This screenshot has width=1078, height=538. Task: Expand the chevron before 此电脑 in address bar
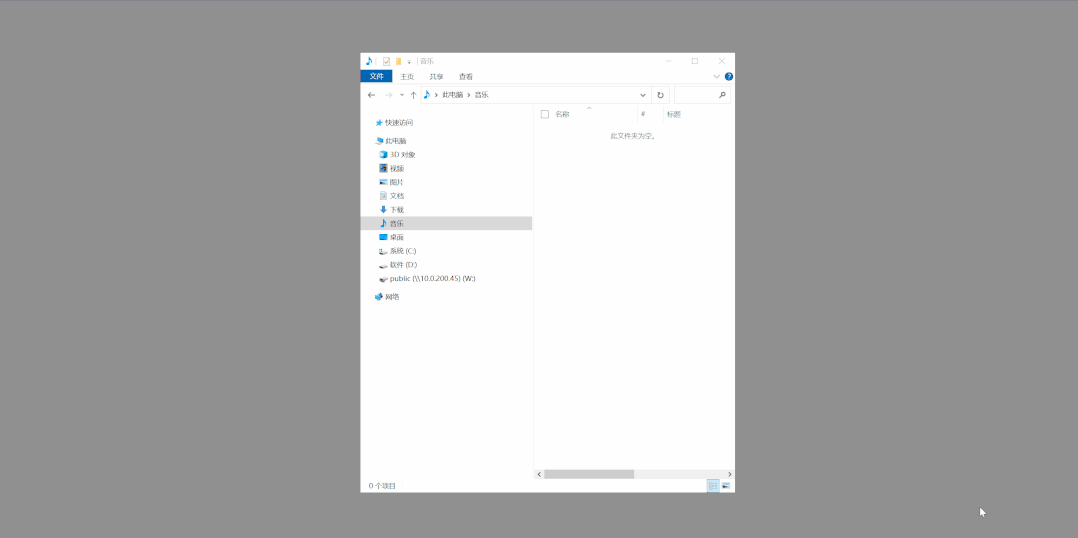[436, 95]
